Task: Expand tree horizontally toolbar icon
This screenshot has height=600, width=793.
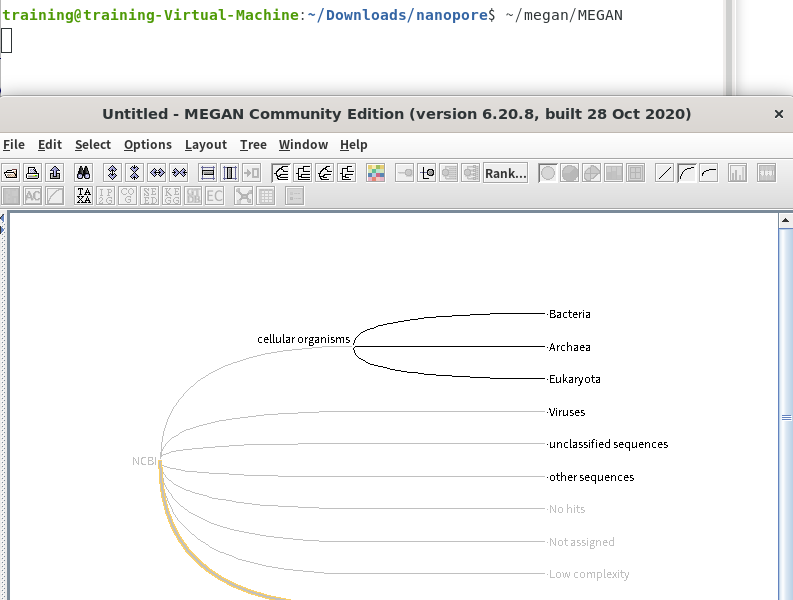Action: click(157, 173)
